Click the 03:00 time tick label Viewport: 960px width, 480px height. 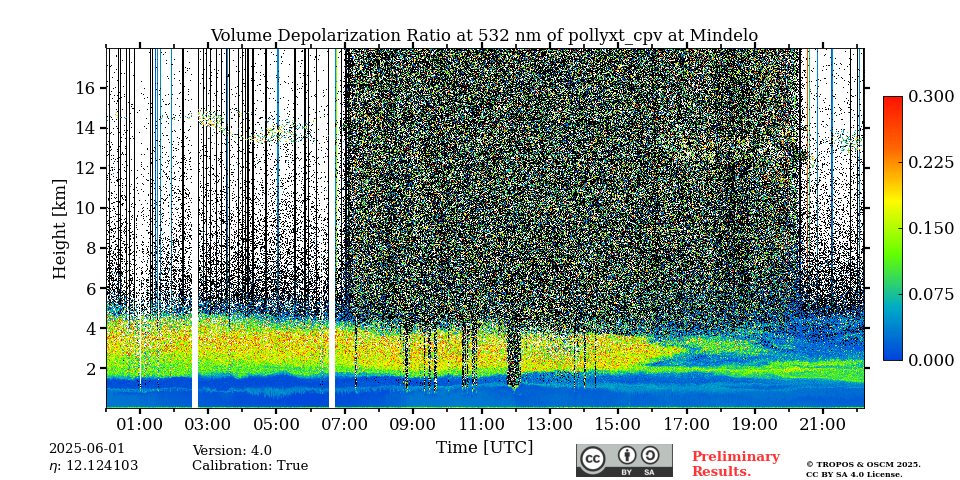coord(208,424)
